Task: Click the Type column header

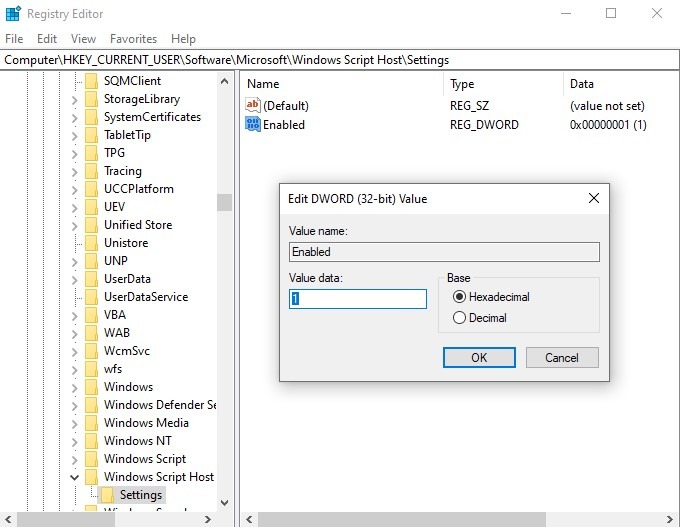Action: tap(503, 84)
